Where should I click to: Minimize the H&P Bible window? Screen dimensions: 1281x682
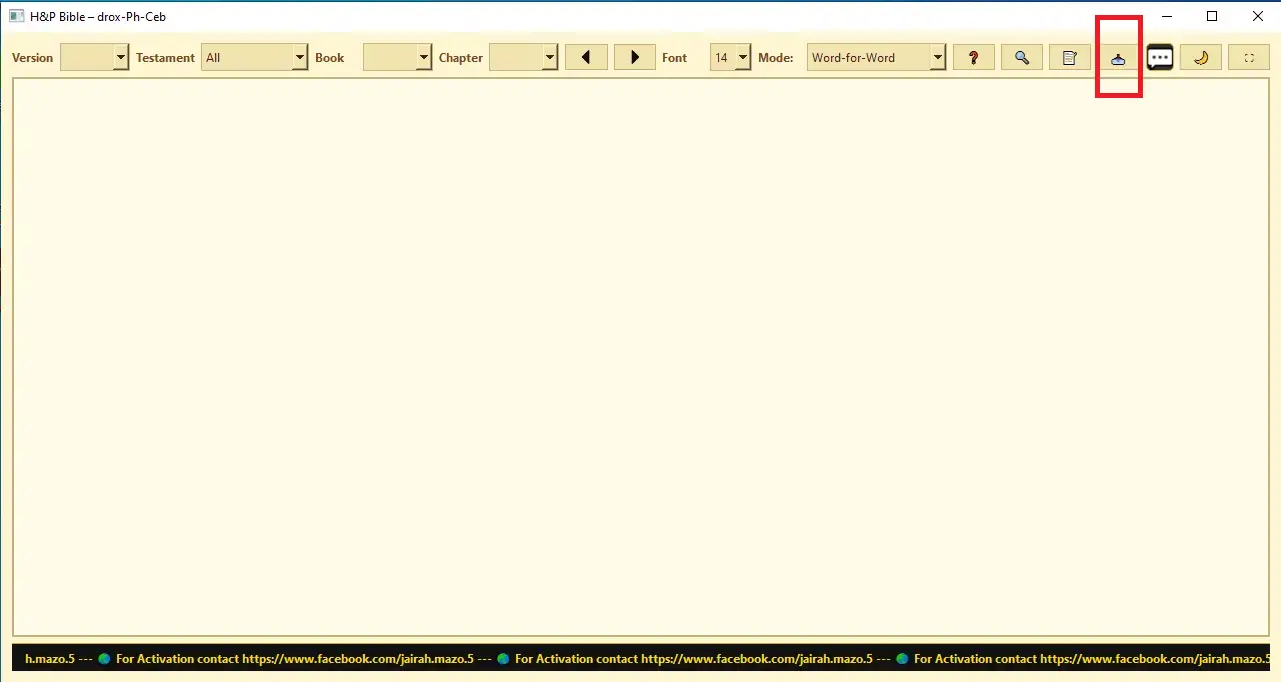1166,16
